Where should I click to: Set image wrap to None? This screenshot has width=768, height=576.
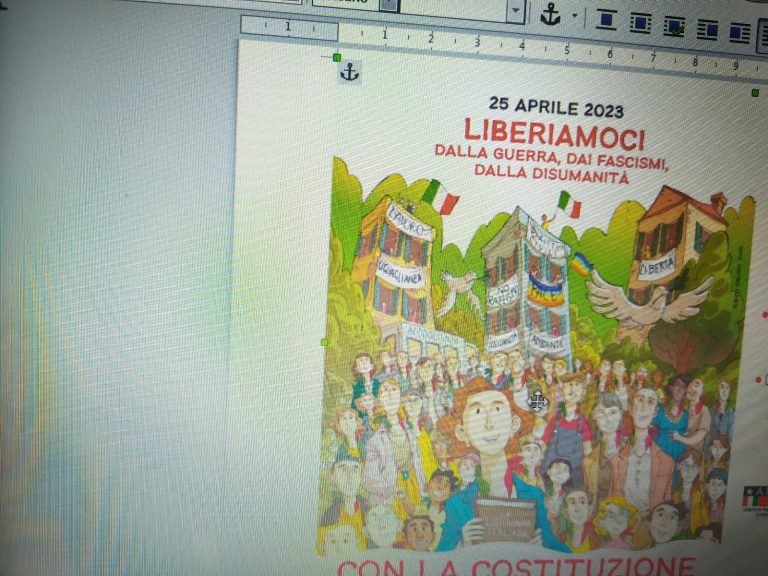coord(606,20)
